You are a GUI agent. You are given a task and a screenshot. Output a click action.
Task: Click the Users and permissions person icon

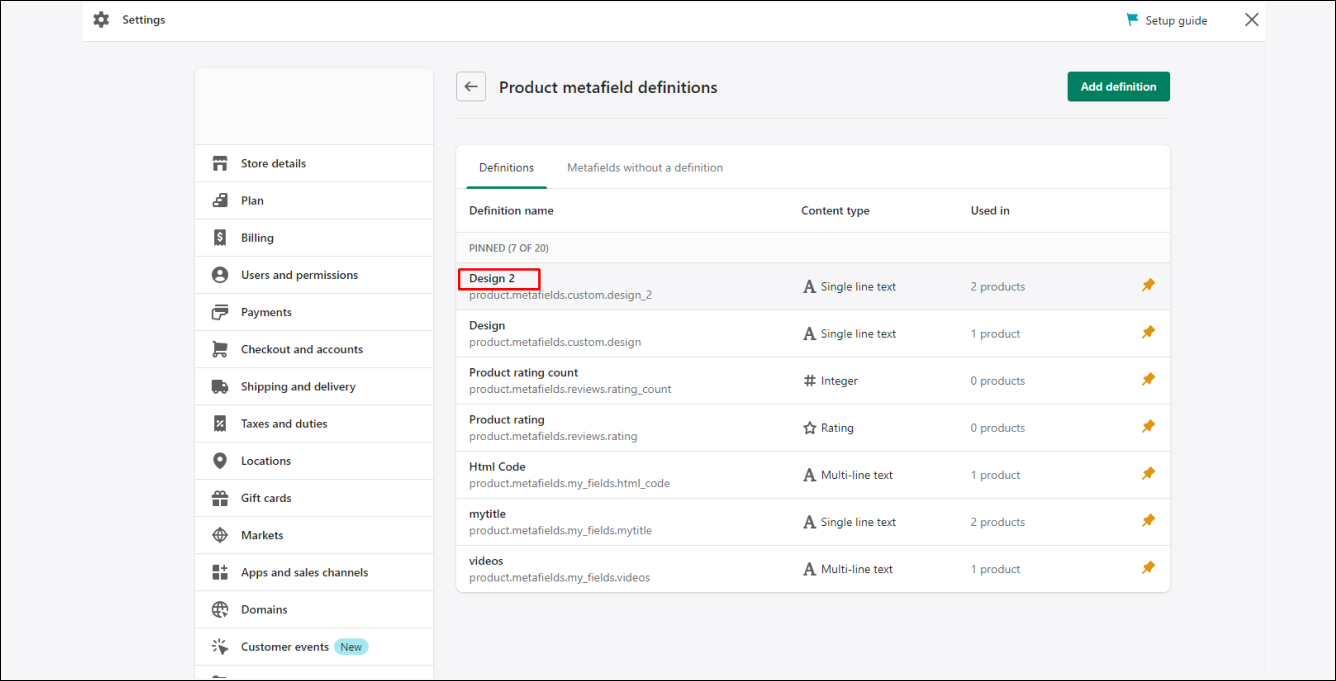click(x=220, y=275)
